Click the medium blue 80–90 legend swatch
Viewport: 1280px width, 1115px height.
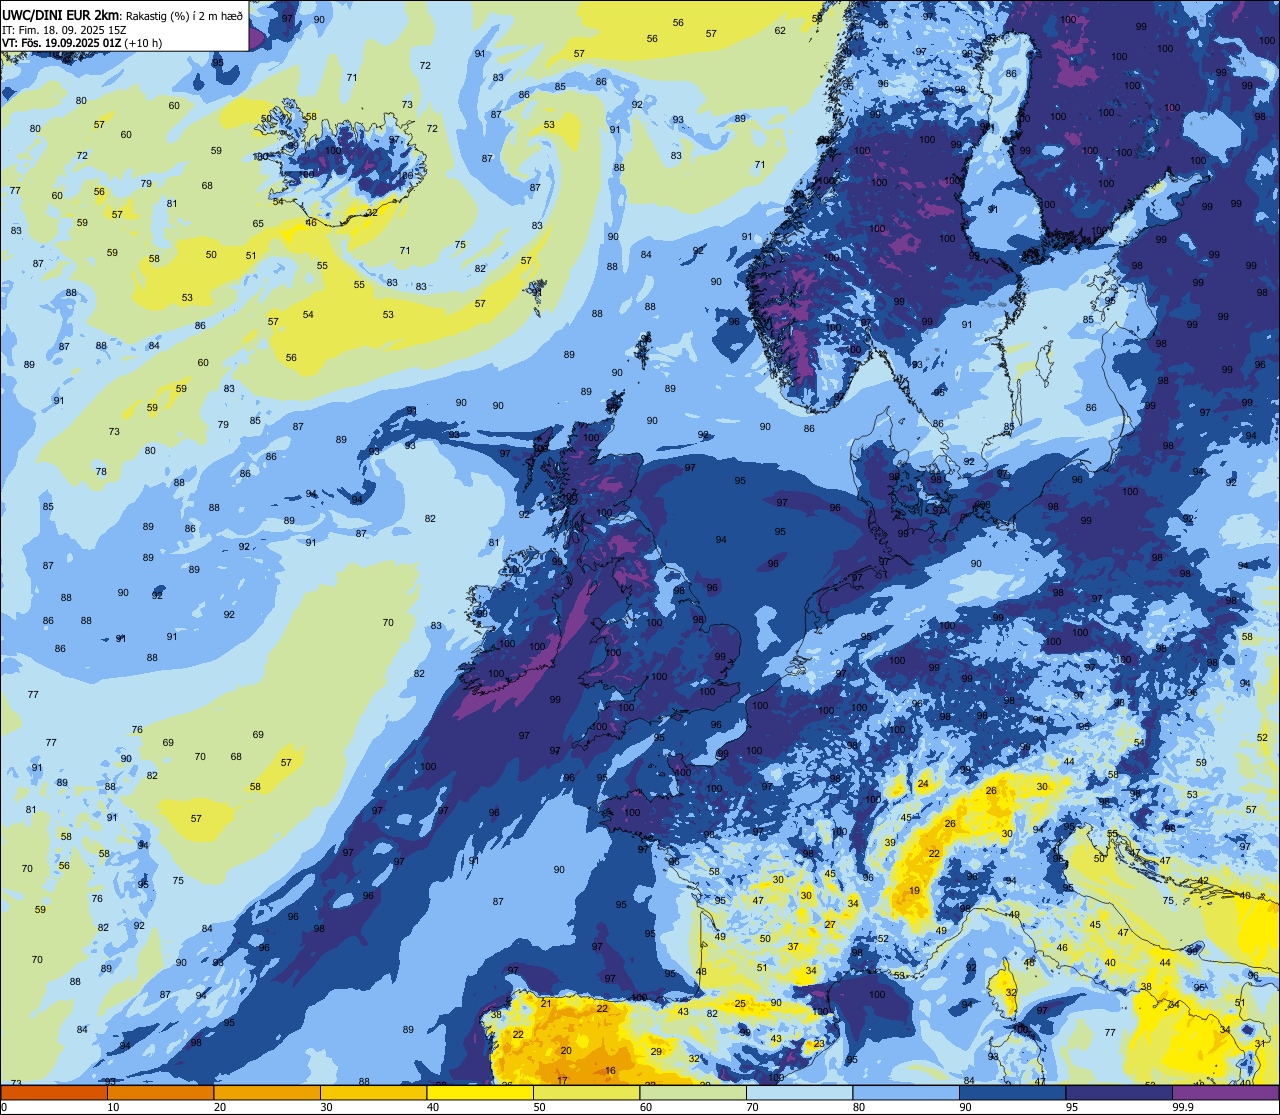[907, 1092]
